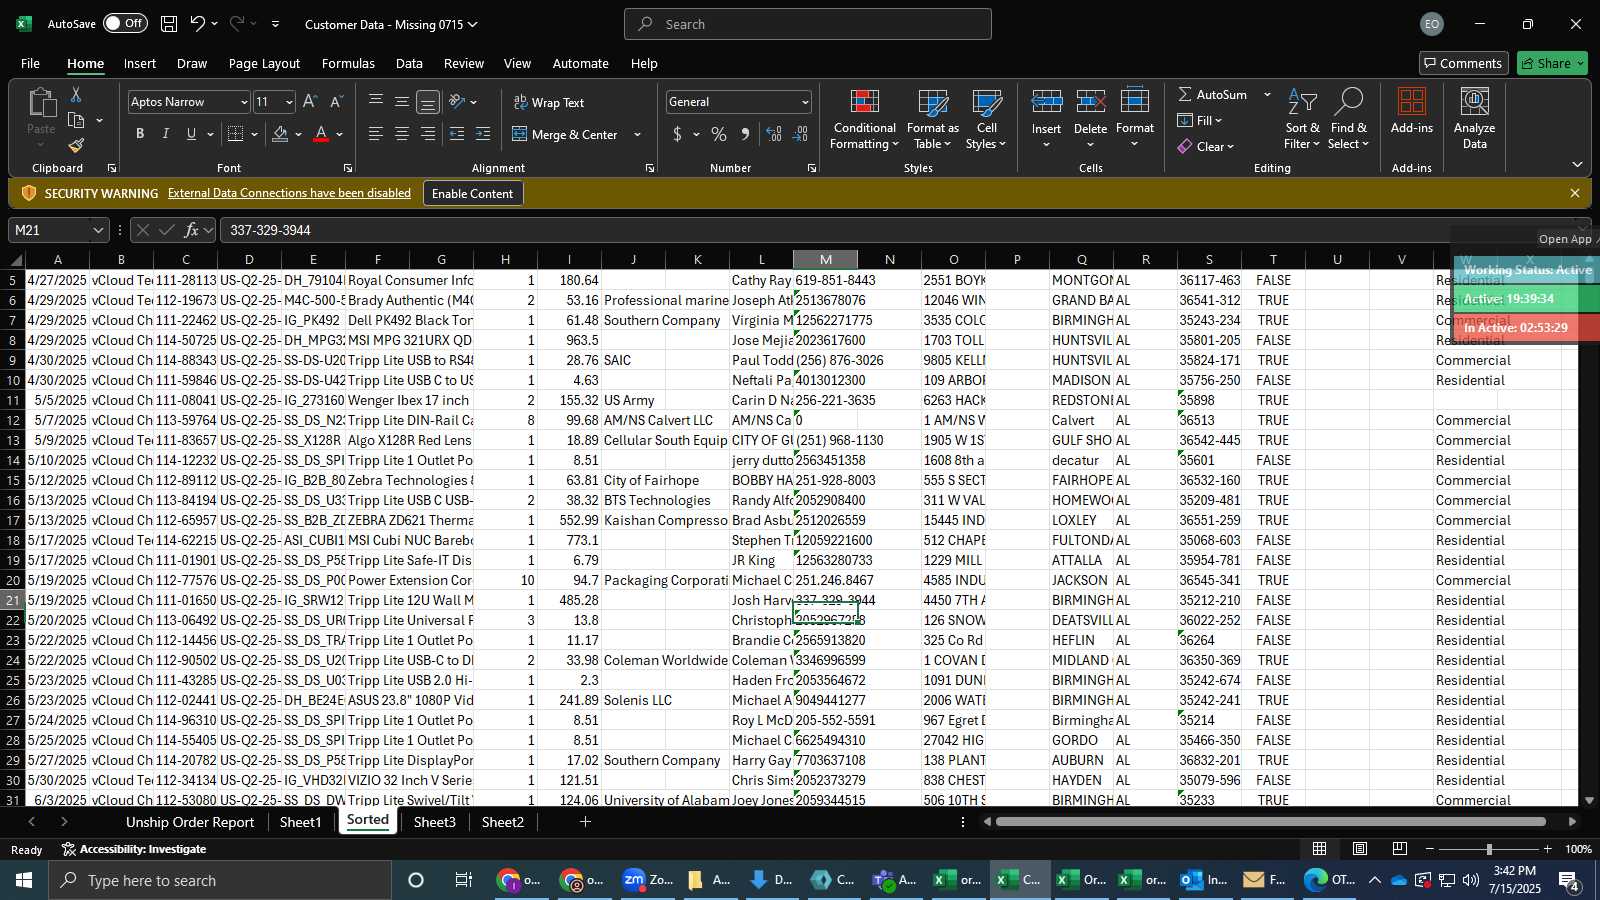This screenshot has height=900, width=1600.
Task: Switch to the Sheet3 tab
Action: [434, 822]
